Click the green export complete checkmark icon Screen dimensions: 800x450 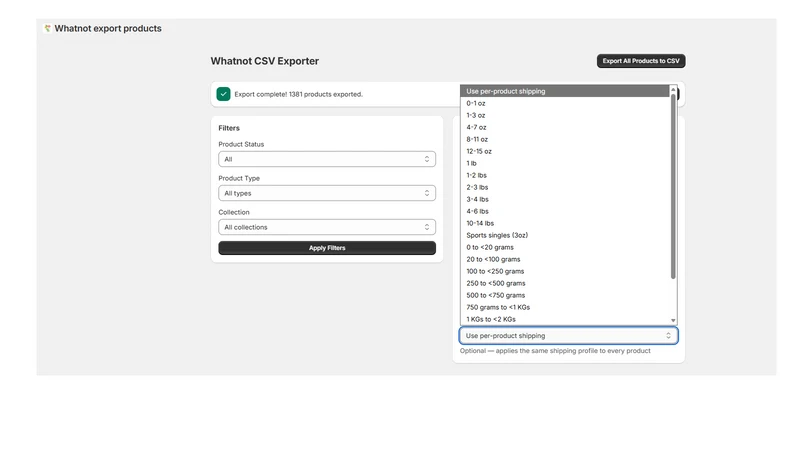pyautogui.click(x=223, y=94)
